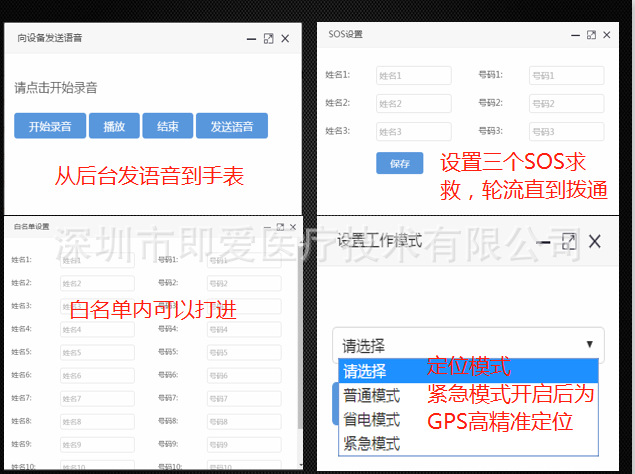Close the SOS设置 window
Image resolution: width=635 pixels, height=474 pixels.
[x=607, y=35]
